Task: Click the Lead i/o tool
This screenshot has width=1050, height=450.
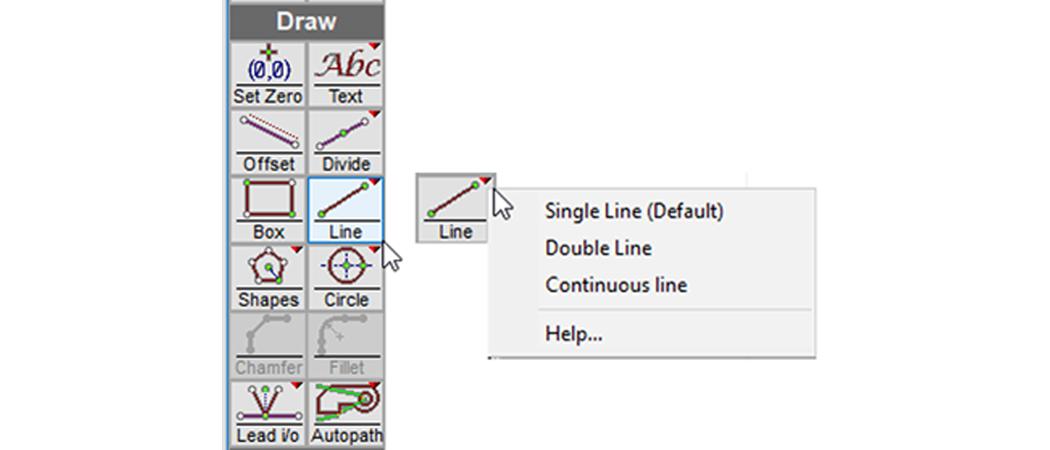Action: click(x=267, y=412)
